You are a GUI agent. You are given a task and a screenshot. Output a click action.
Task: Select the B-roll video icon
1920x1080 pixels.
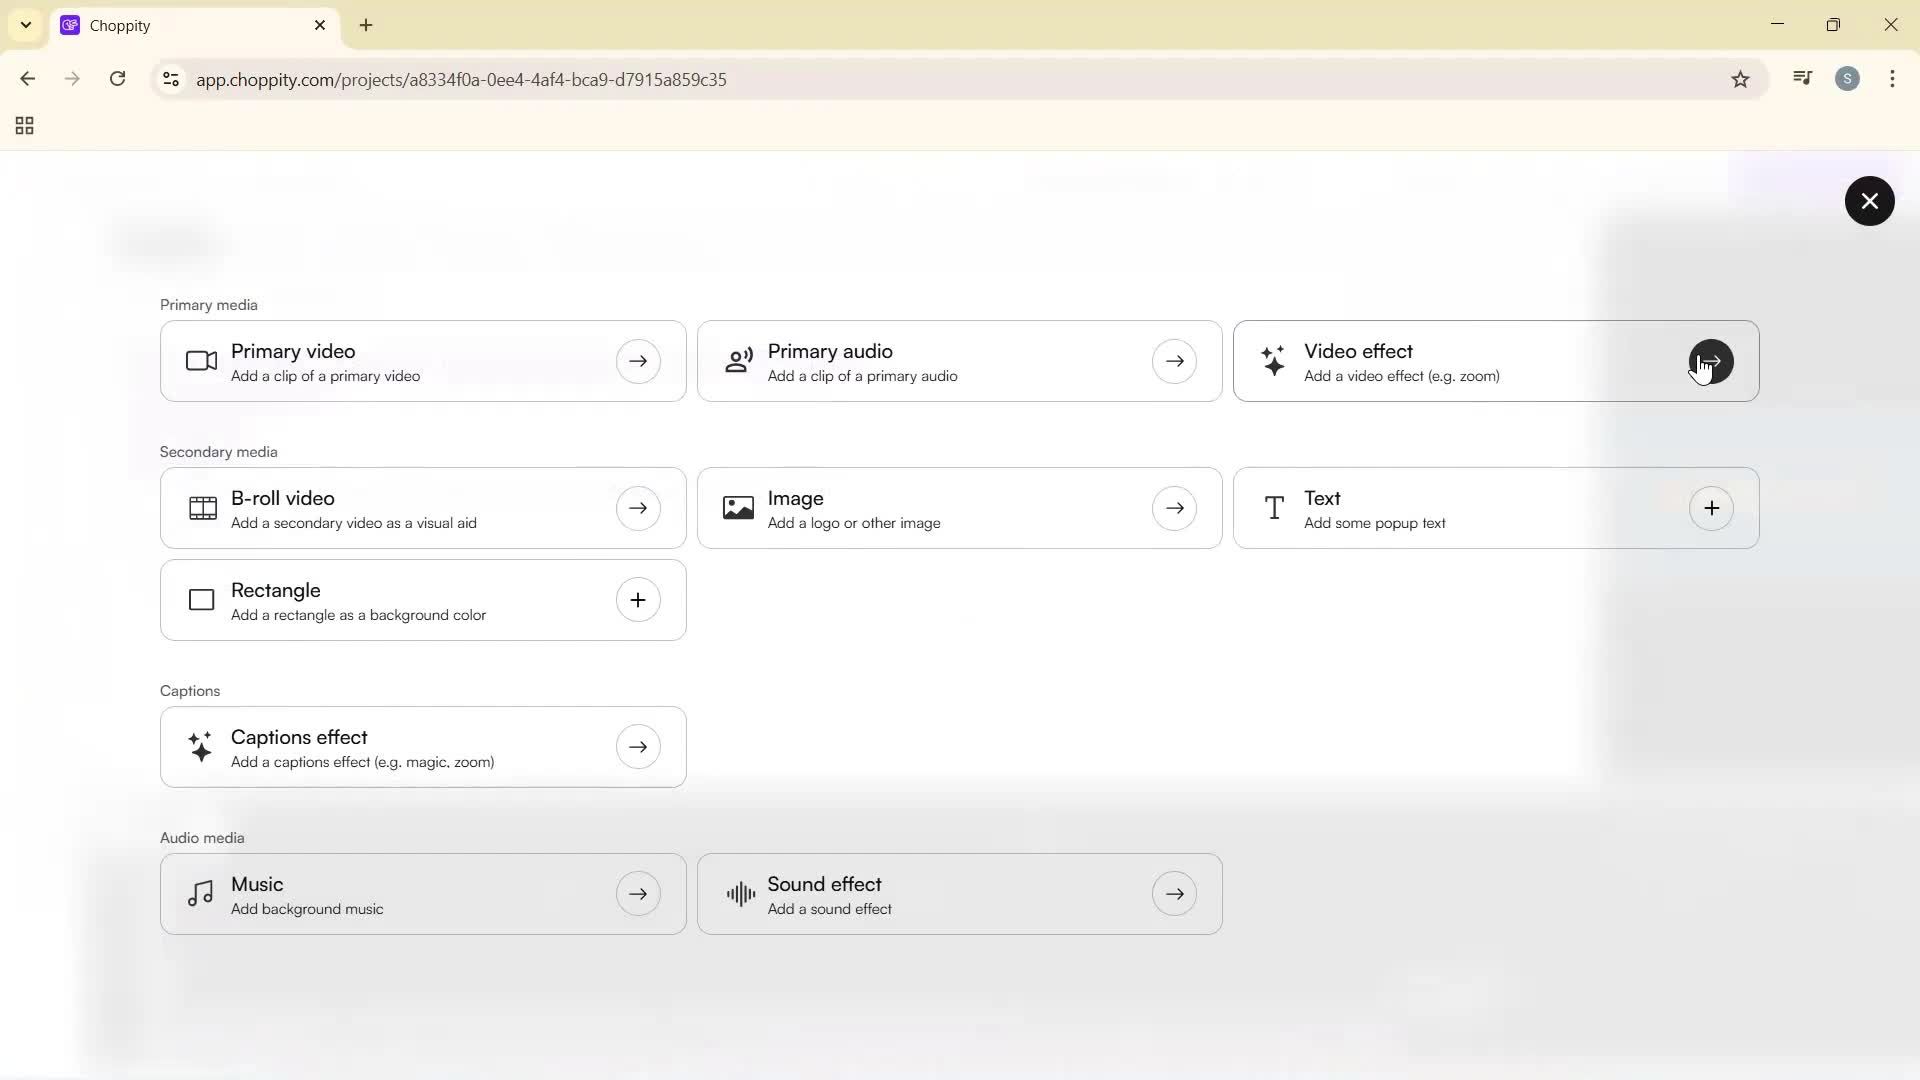(x=200, y=507)
